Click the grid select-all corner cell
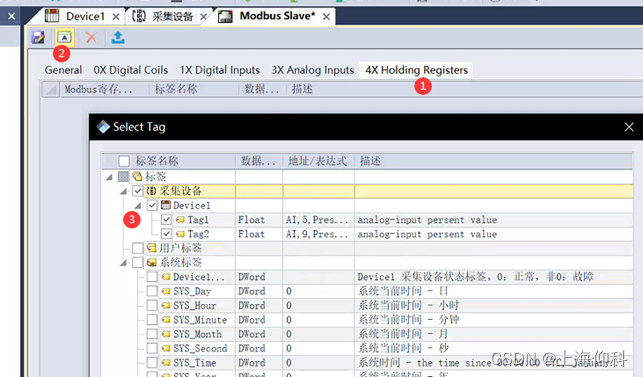Screen dimensions: 643x377 point(50,89)
